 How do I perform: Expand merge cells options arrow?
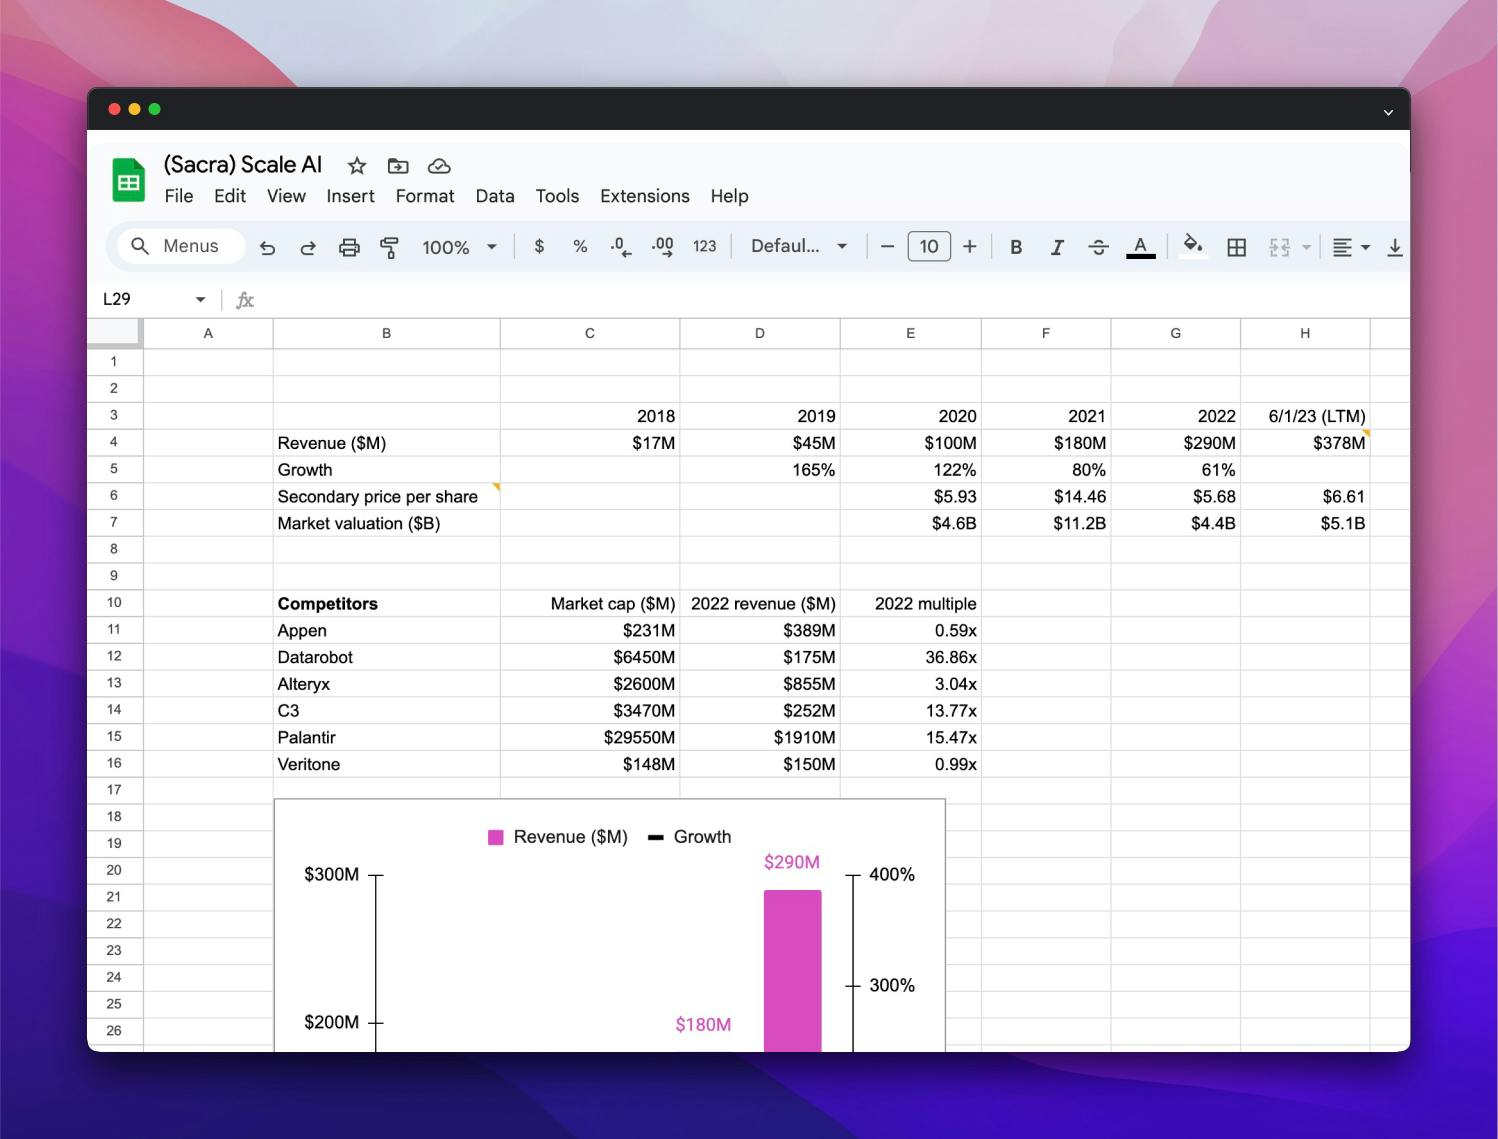pyautogui.click(x=1306, y=247)
